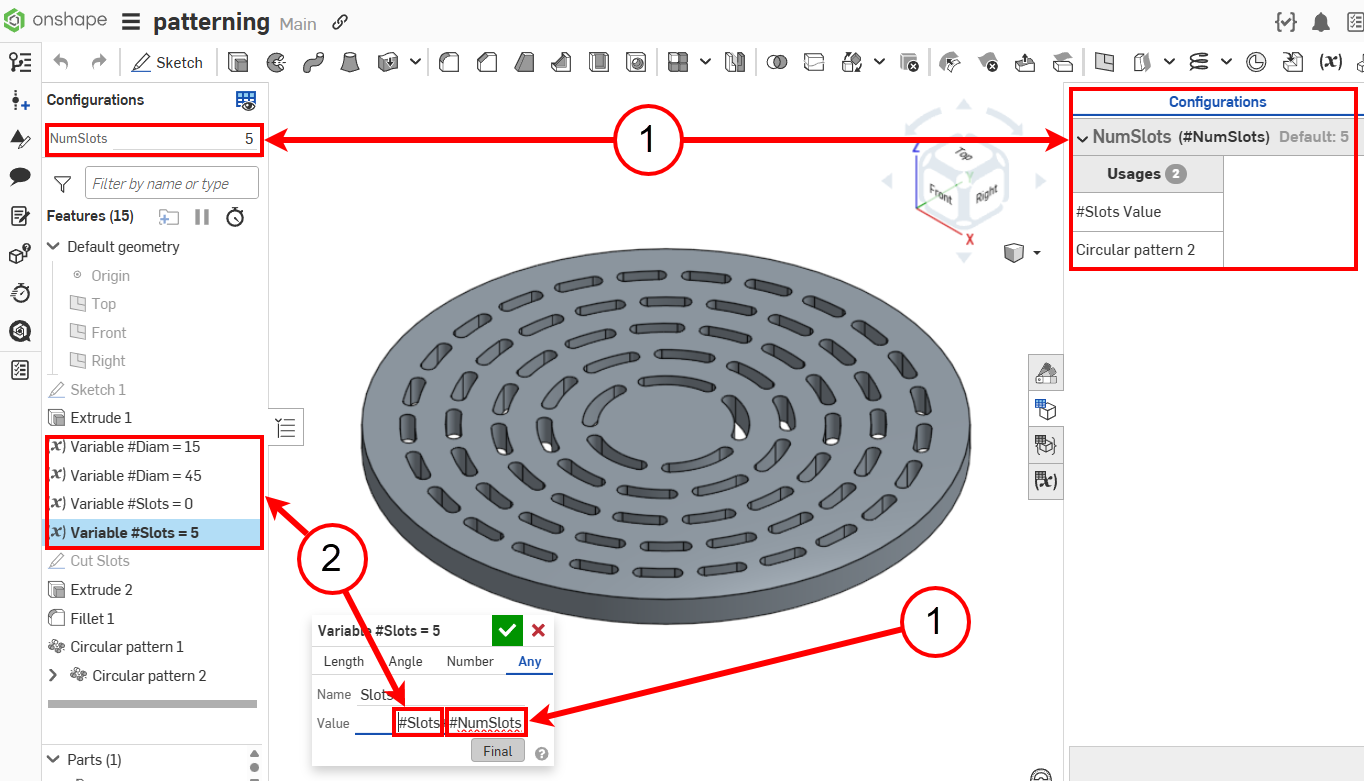Switch to the Number variable type tab
Image resolution: width=1364 pixels, height=781 pixels.
(470, 661)
